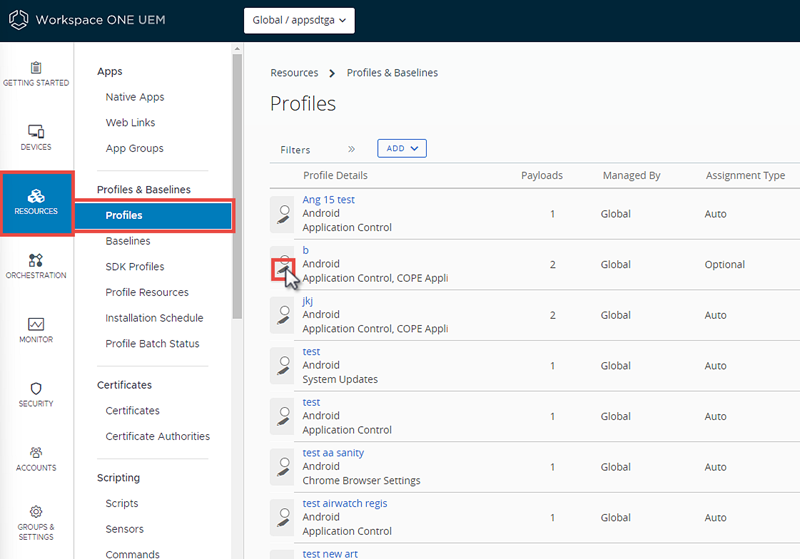The height and width of the screenshot is (559, 800).
Task: Select the radio button for Ang 15 test
Action: [285, 209]
